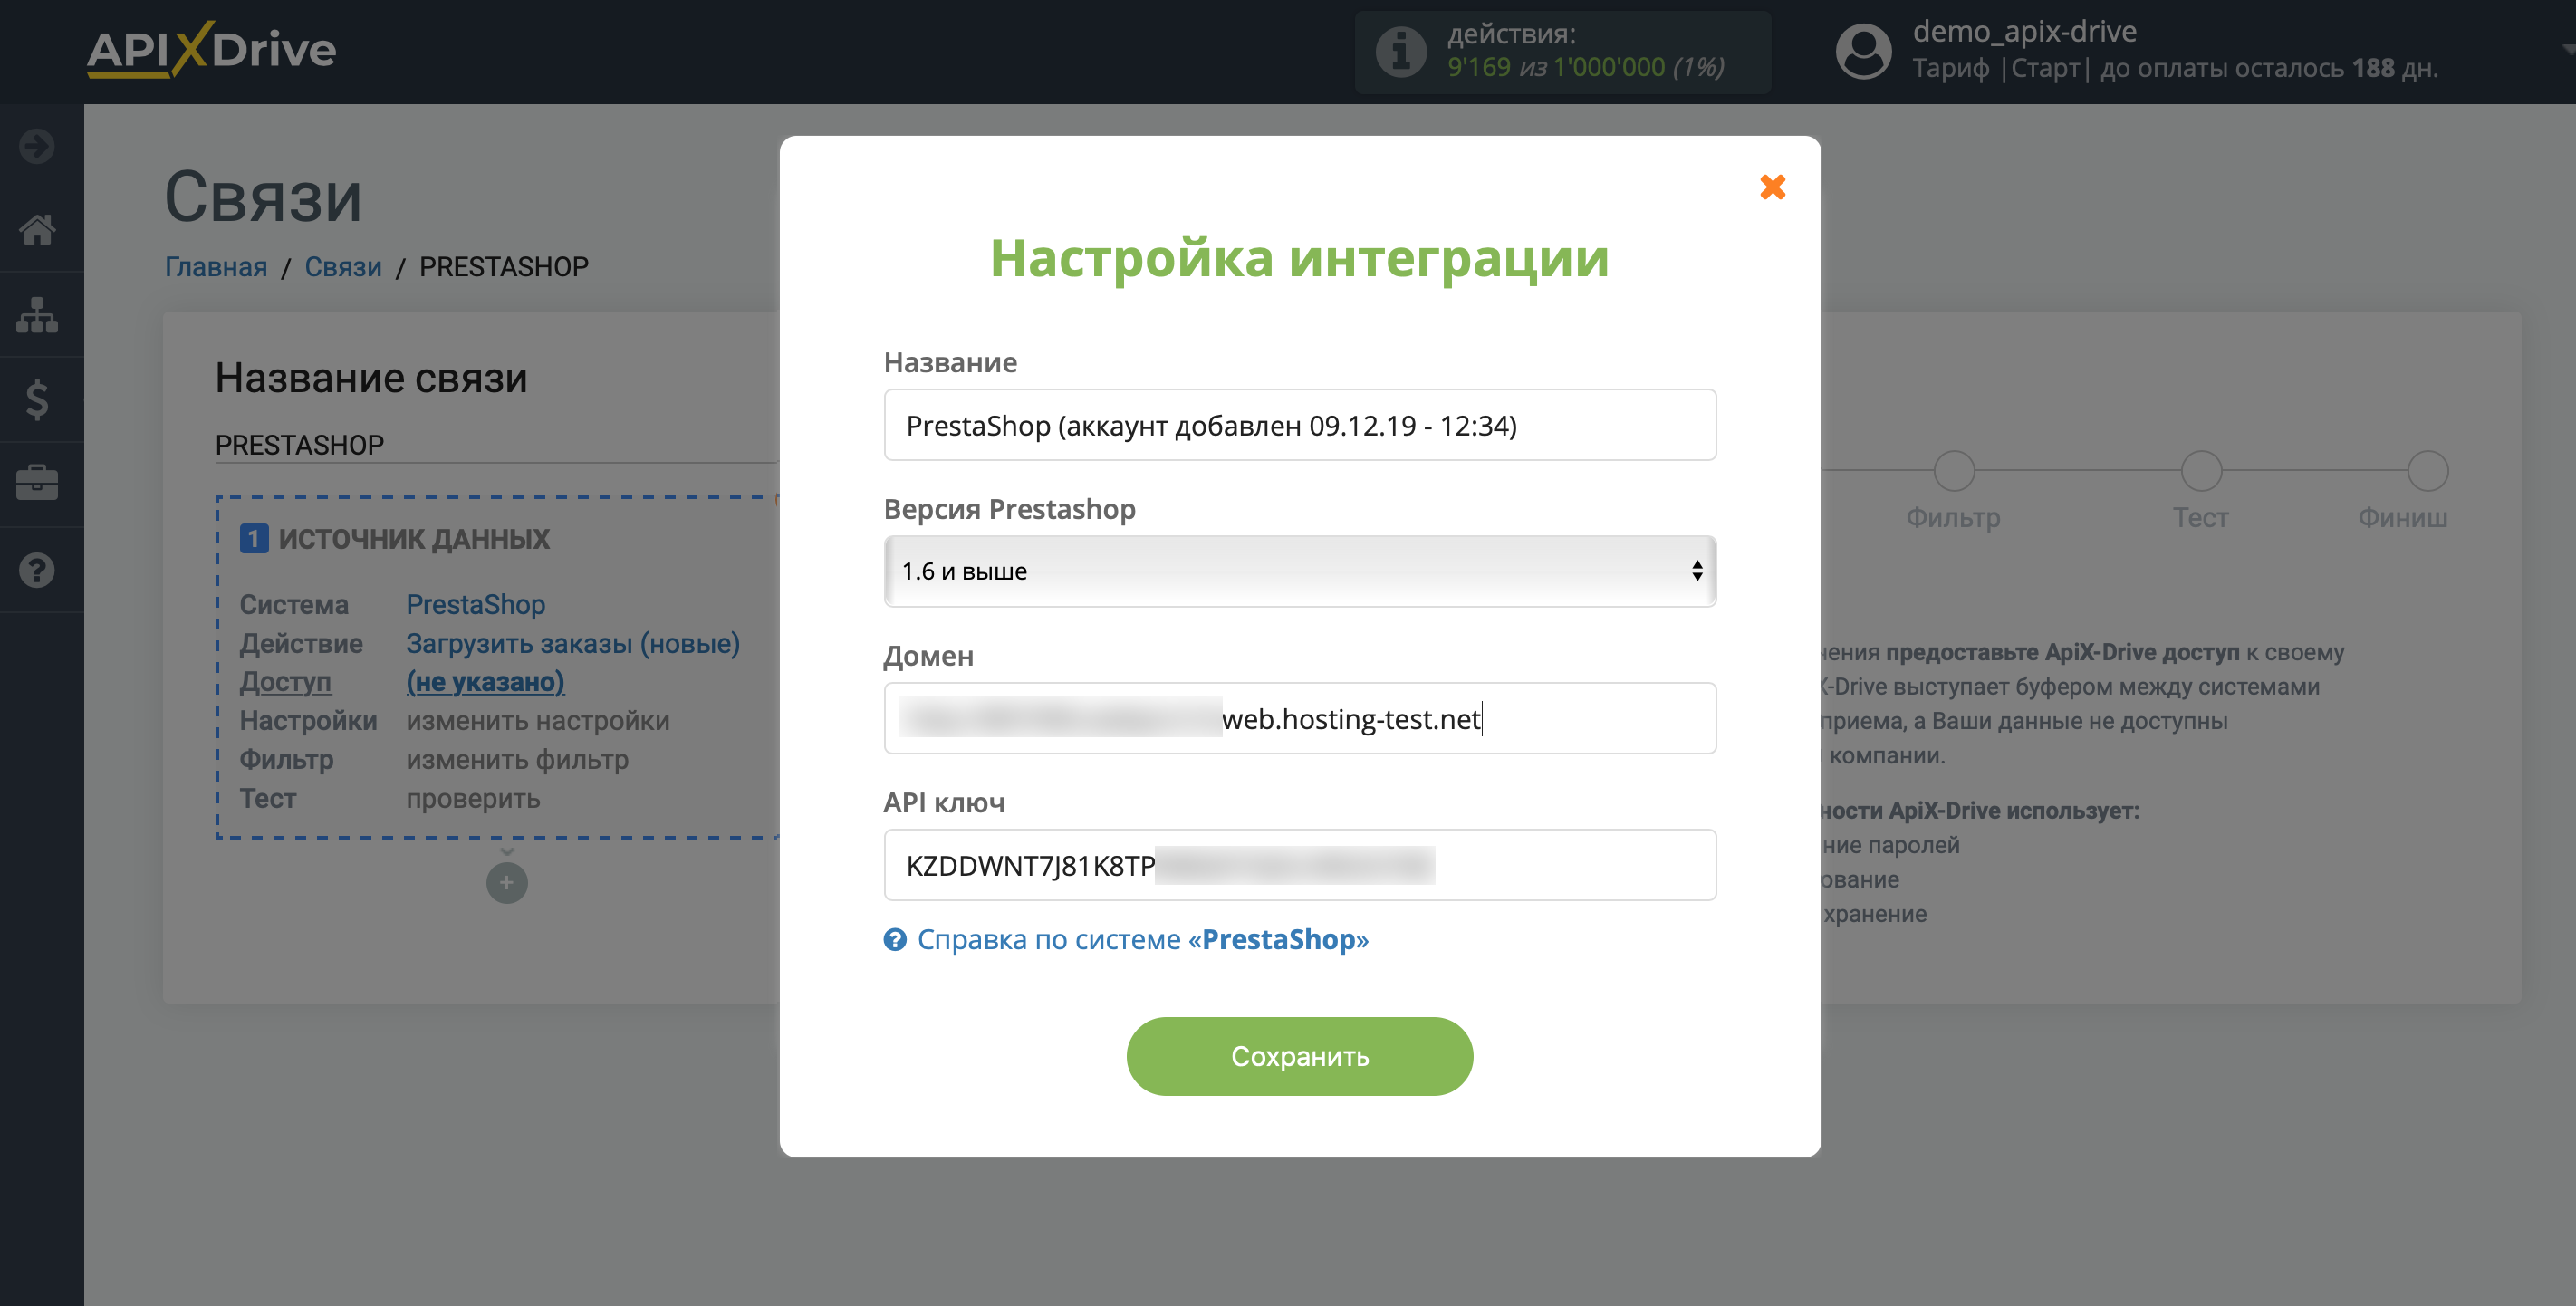Click the demo_apix-drive account name
This screenshot has width=2576, height=1306.
(x=2024, y=32)
